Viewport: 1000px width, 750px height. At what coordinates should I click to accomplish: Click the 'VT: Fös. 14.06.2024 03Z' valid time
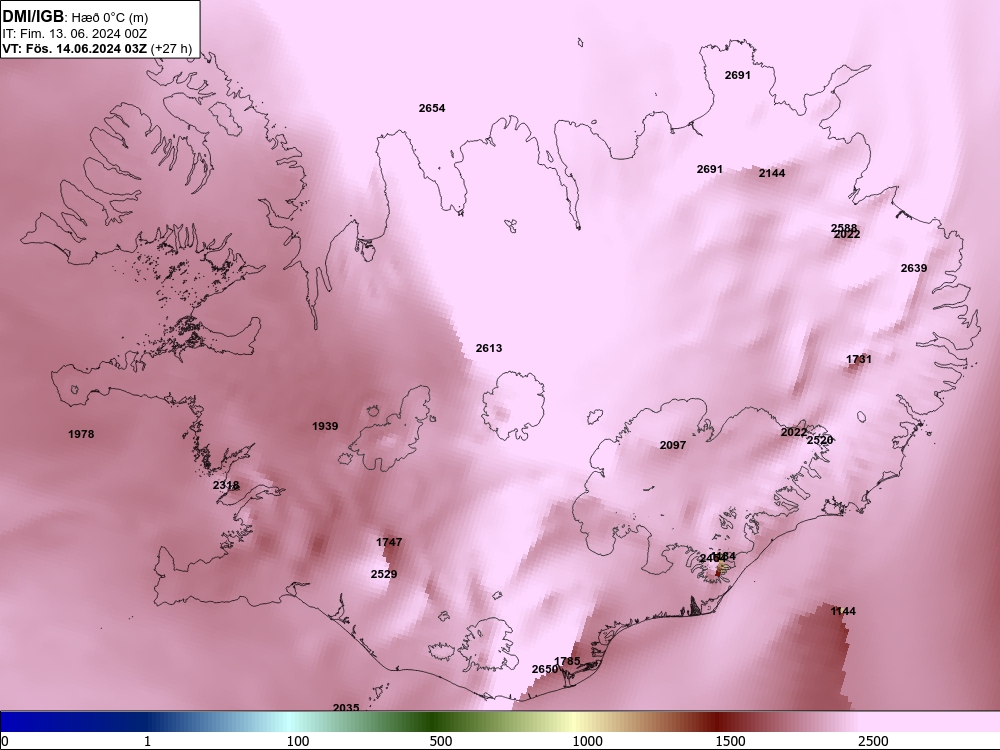[75, 48]
